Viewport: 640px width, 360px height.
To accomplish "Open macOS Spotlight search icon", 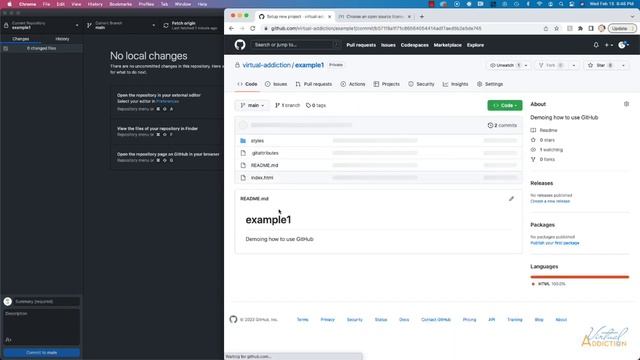I will coord(561,4).
